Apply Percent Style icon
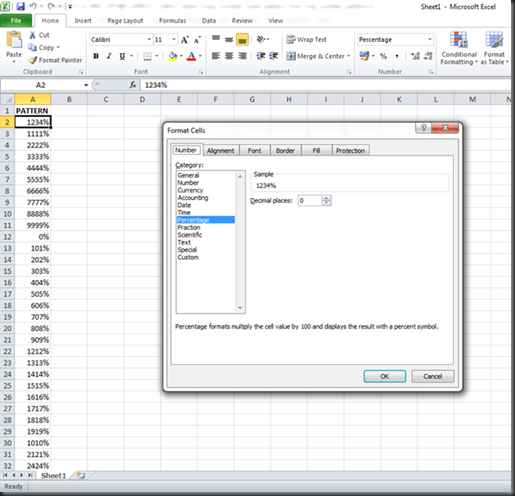The width and height of the screenshot is (515, 496). pos(384,56)
